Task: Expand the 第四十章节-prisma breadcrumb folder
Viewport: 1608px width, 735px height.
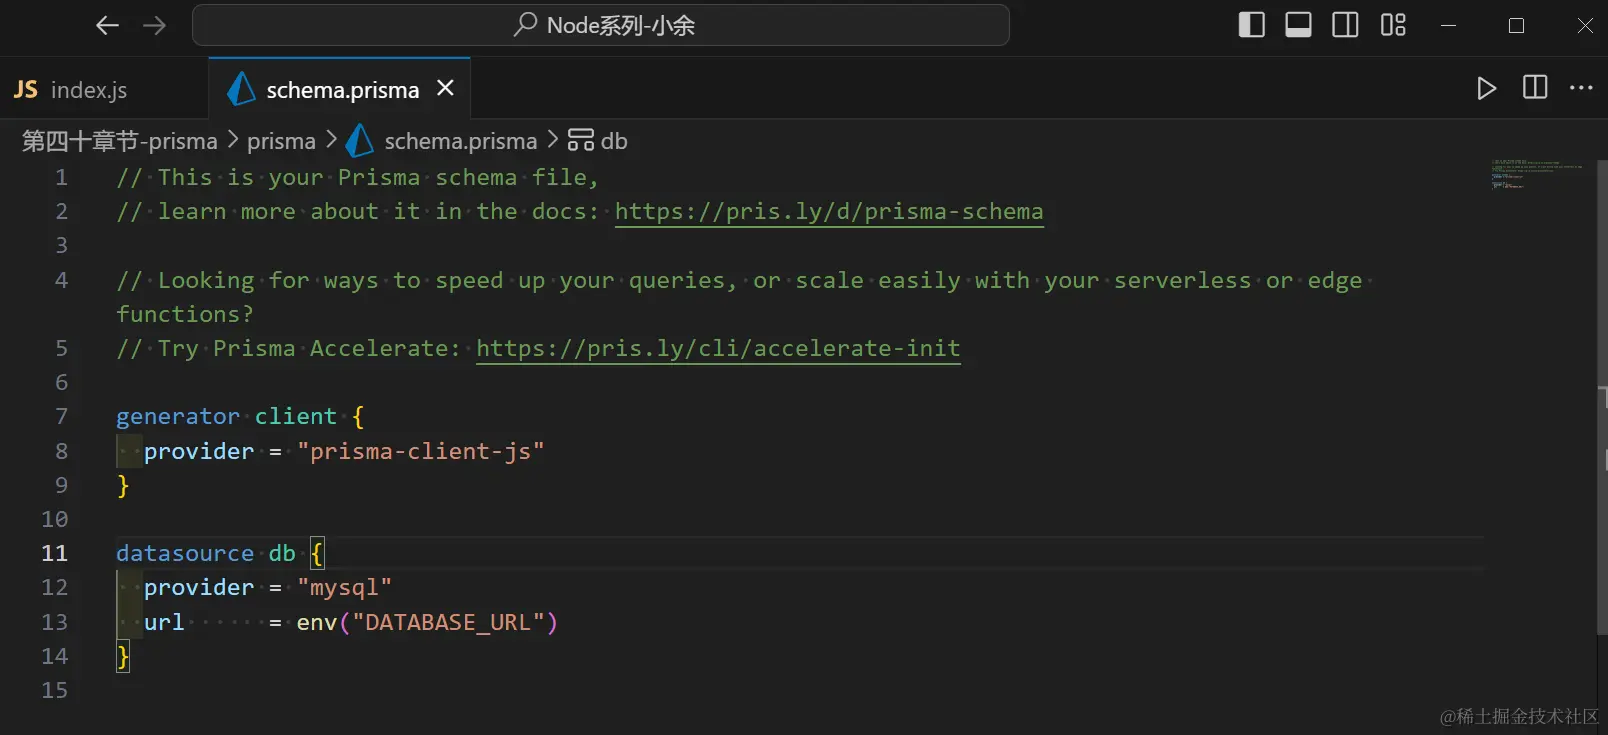Action: [119, 141]
